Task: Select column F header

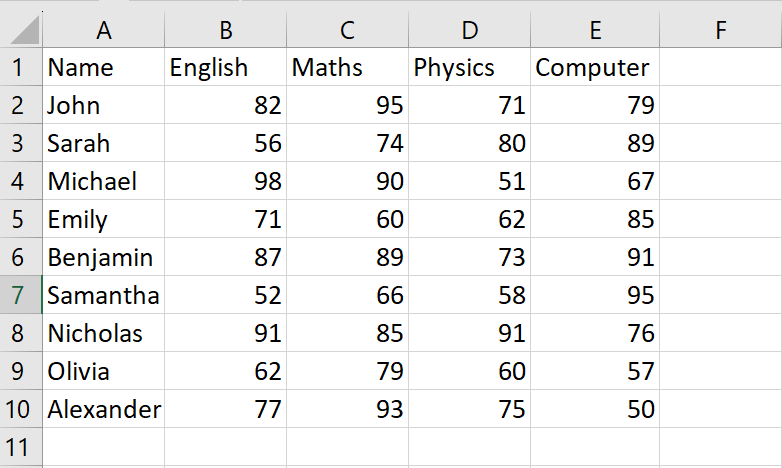Action: coord(721,29)
